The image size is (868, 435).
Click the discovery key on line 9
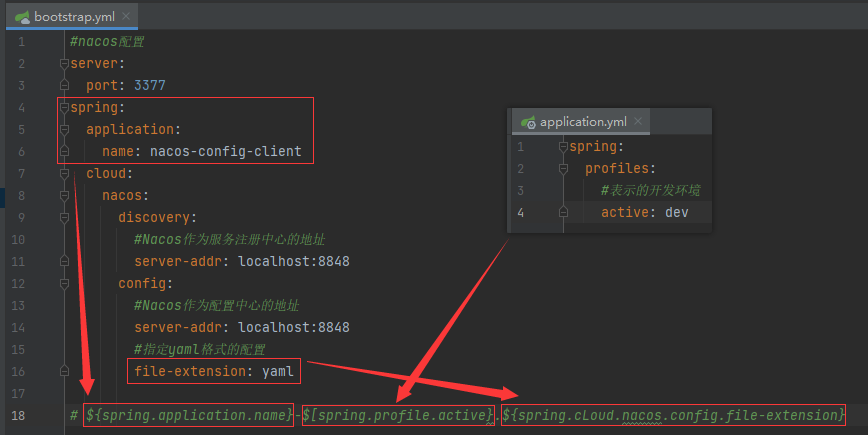[x=154, y=218]
